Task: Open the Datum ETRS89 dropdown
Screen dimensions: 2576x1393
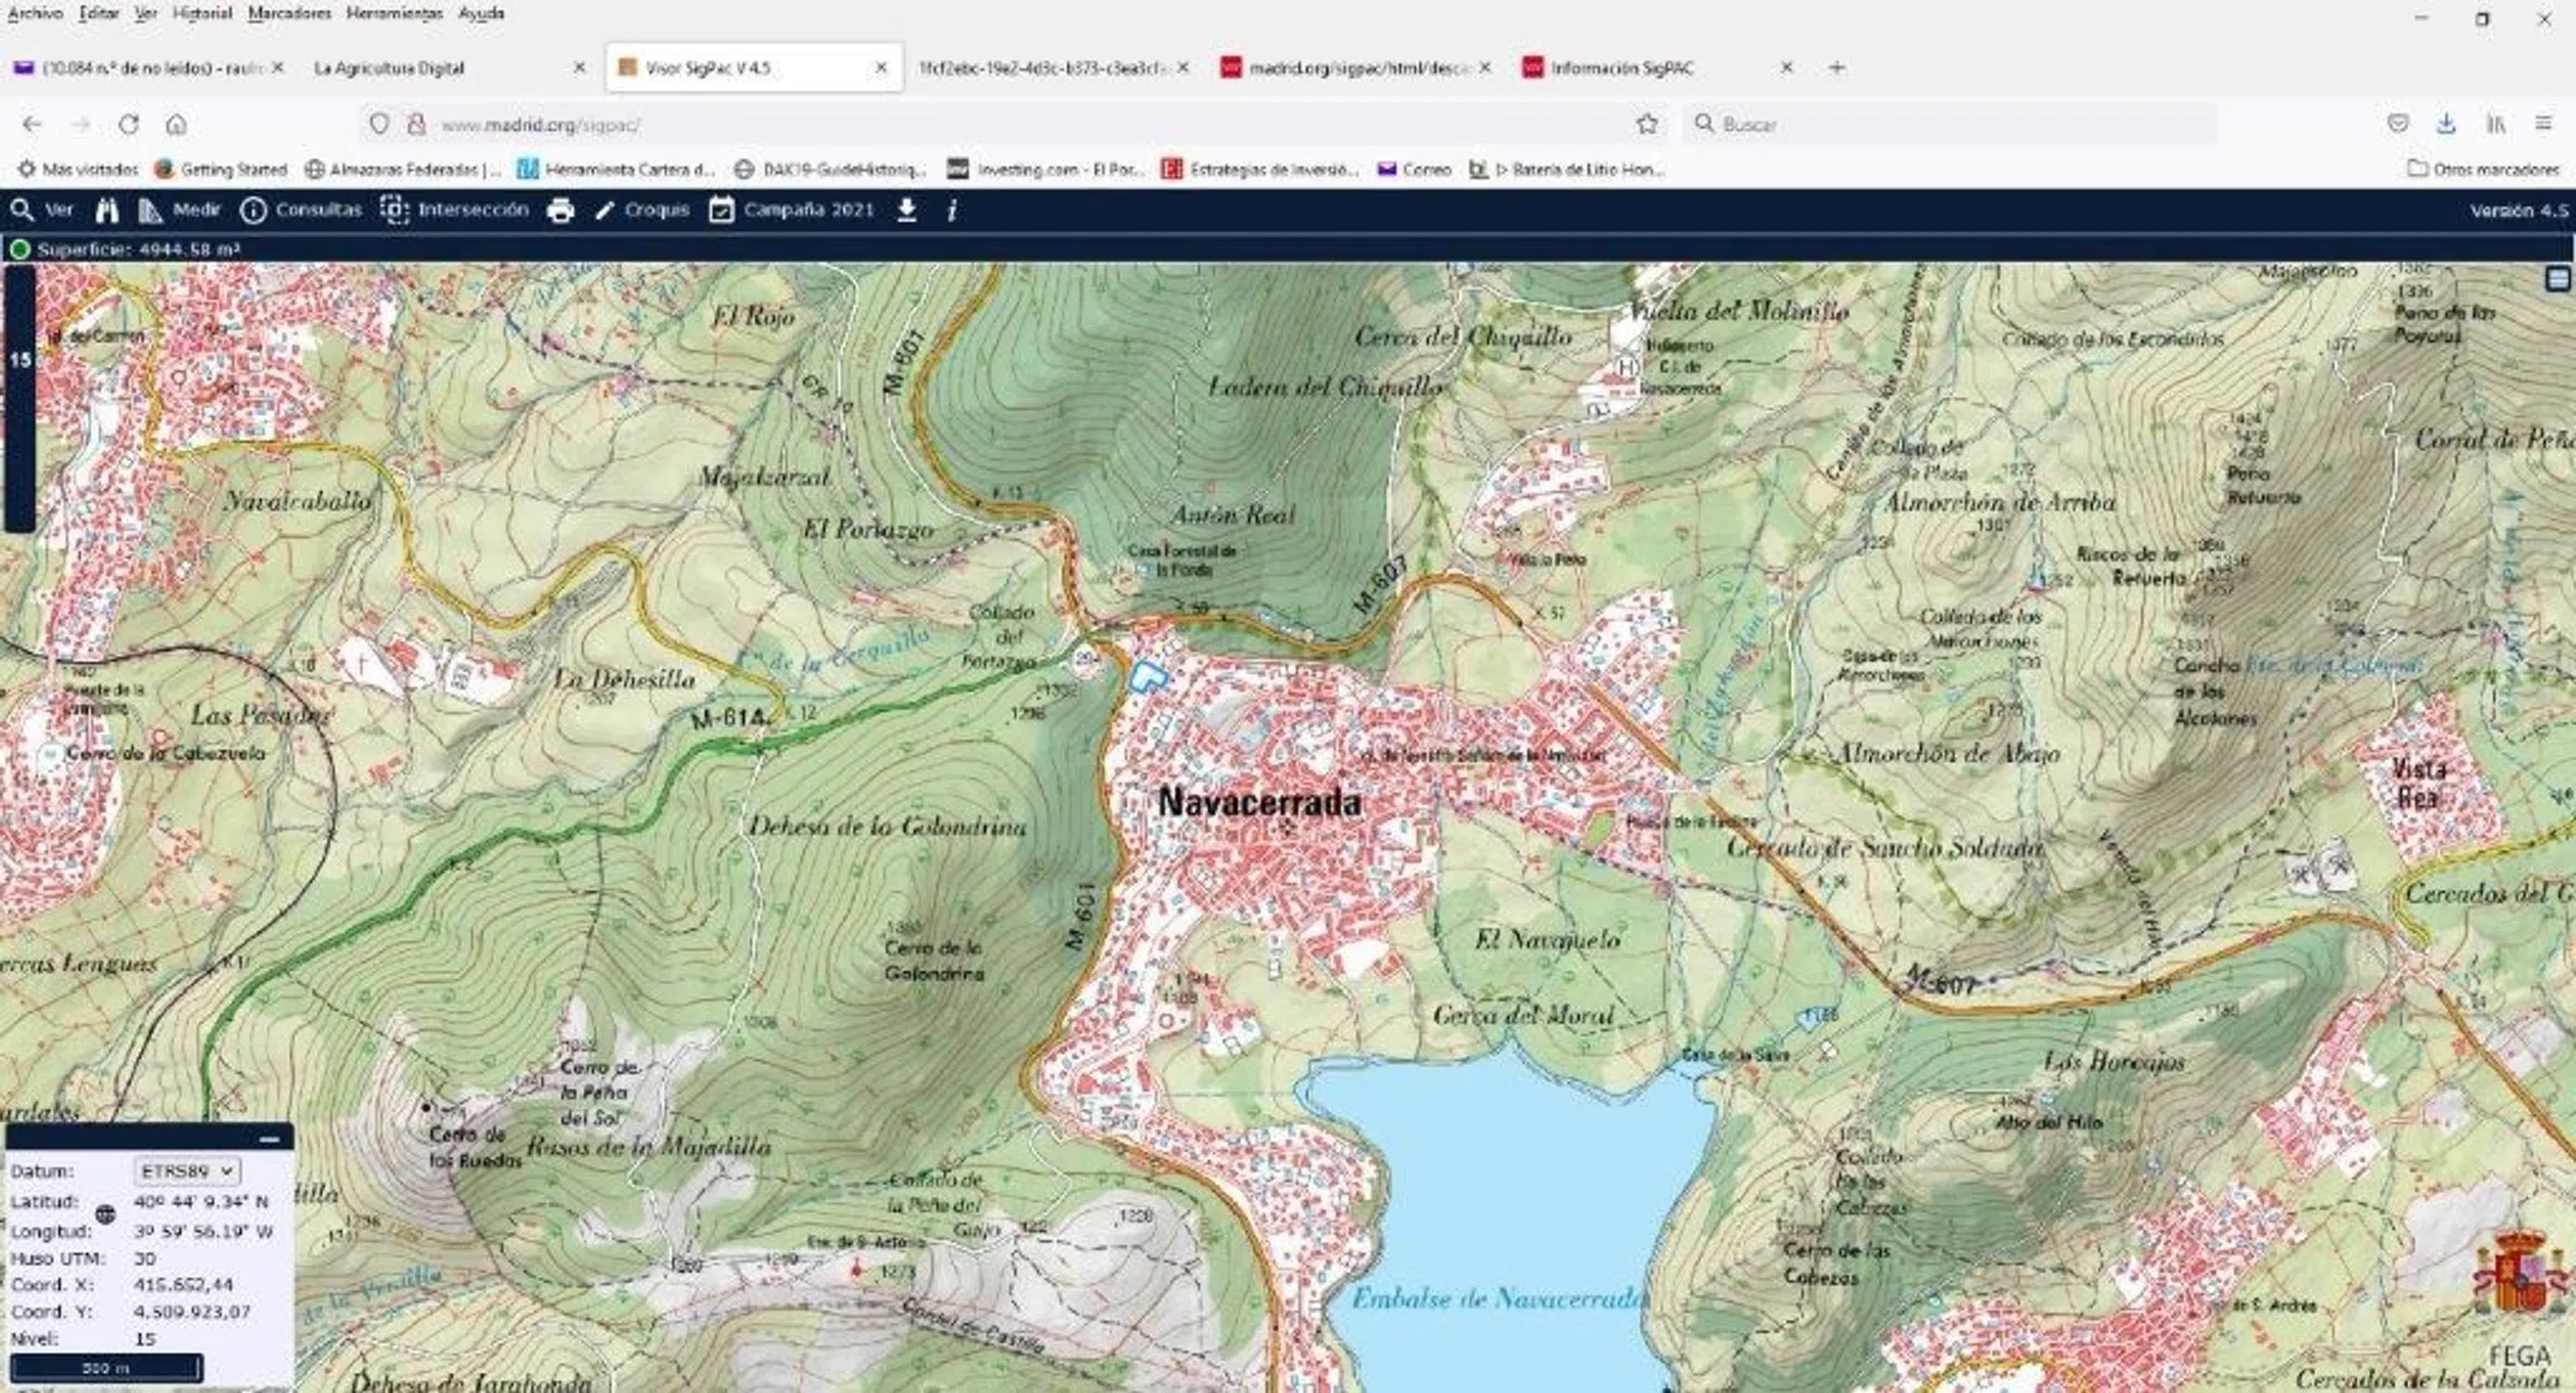Action: [186, 1171]
